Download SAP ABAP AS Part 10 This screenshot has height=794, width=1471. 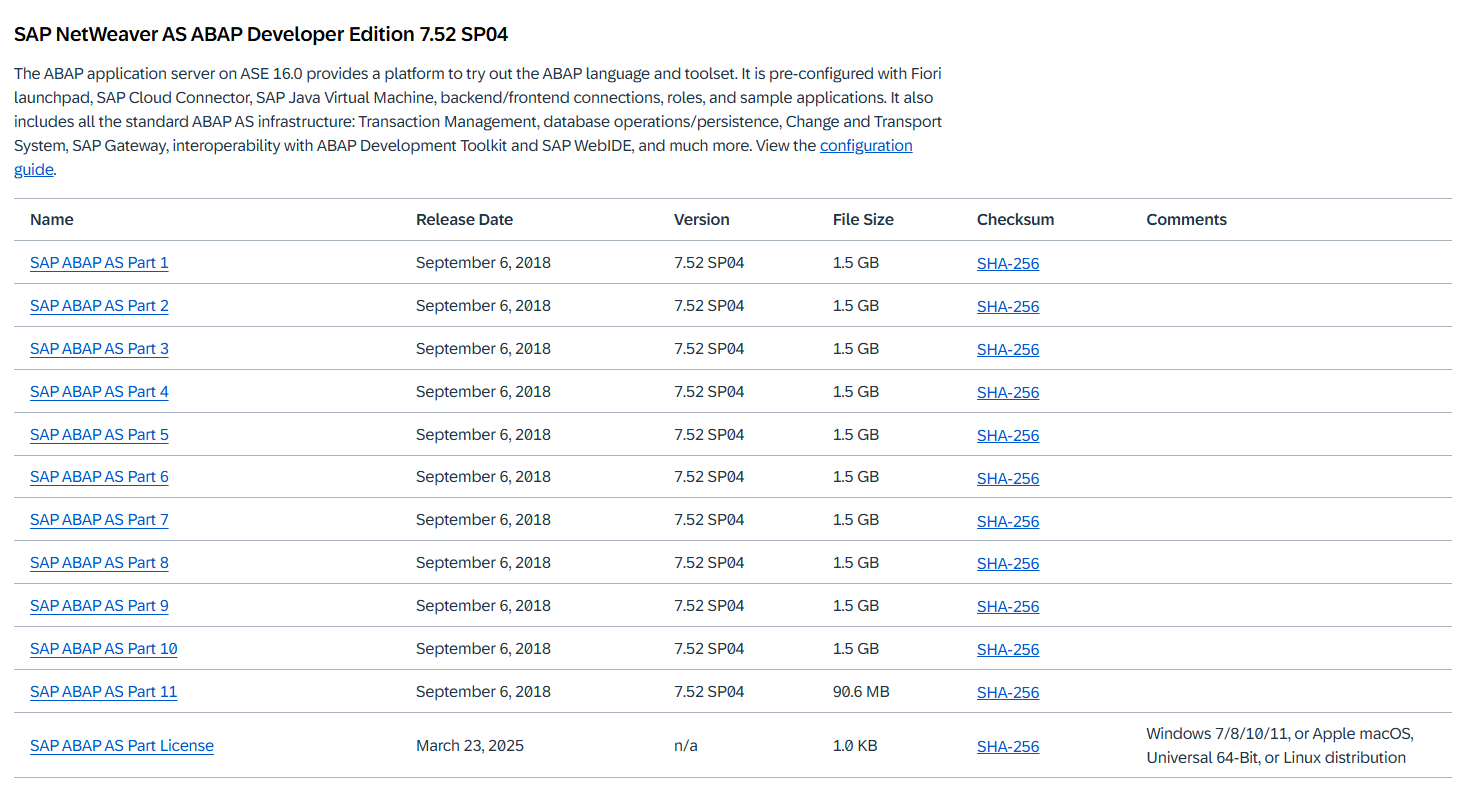tap(104, 649)
